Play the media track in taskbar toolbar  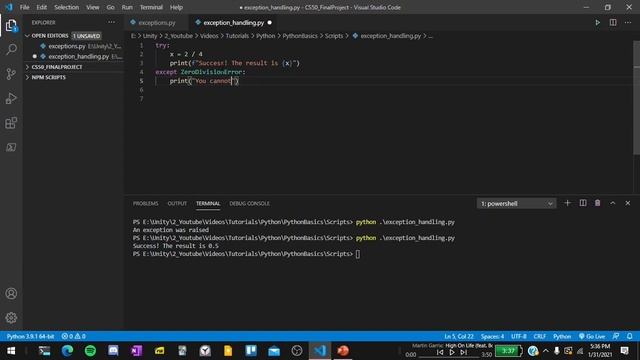[452, 352]
